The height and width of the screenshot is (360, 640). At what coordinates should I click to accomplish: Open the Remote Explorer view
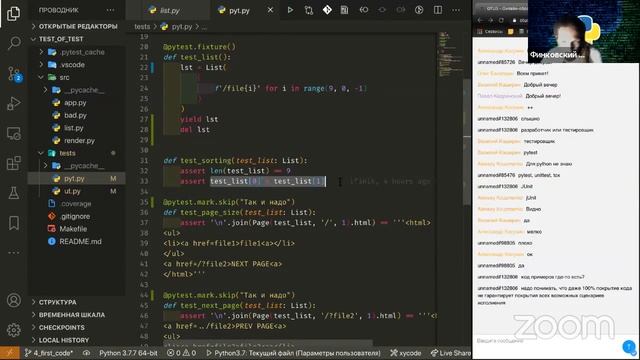(13, 133)
